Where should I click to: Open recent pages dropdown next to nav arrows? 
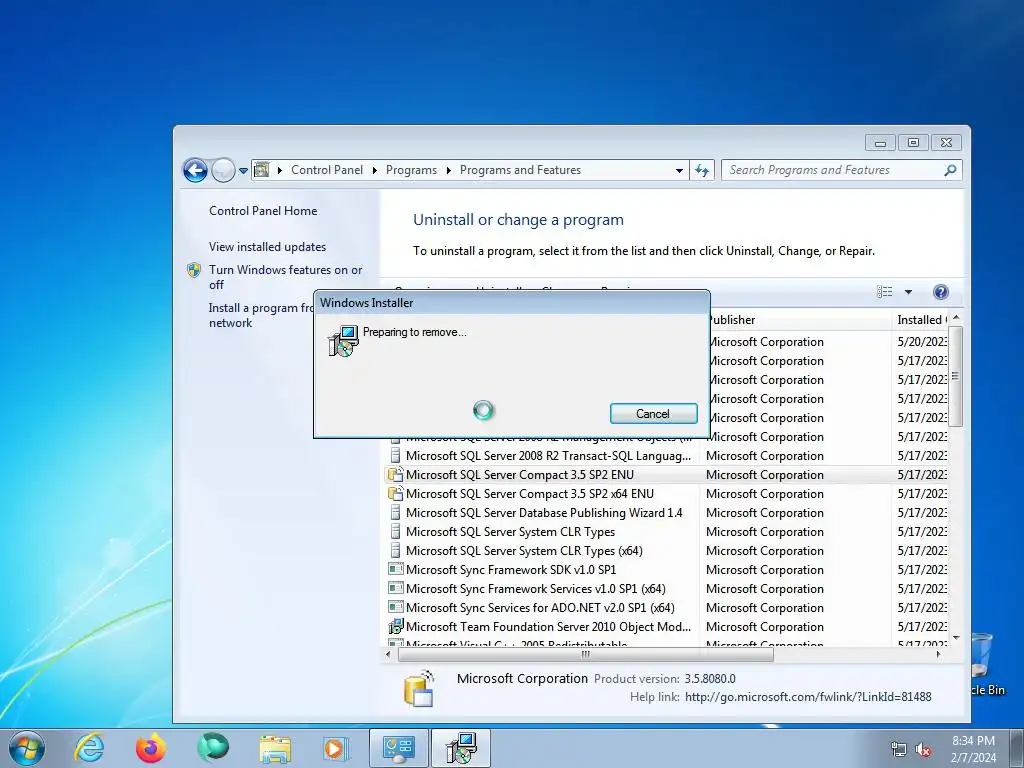243,170
